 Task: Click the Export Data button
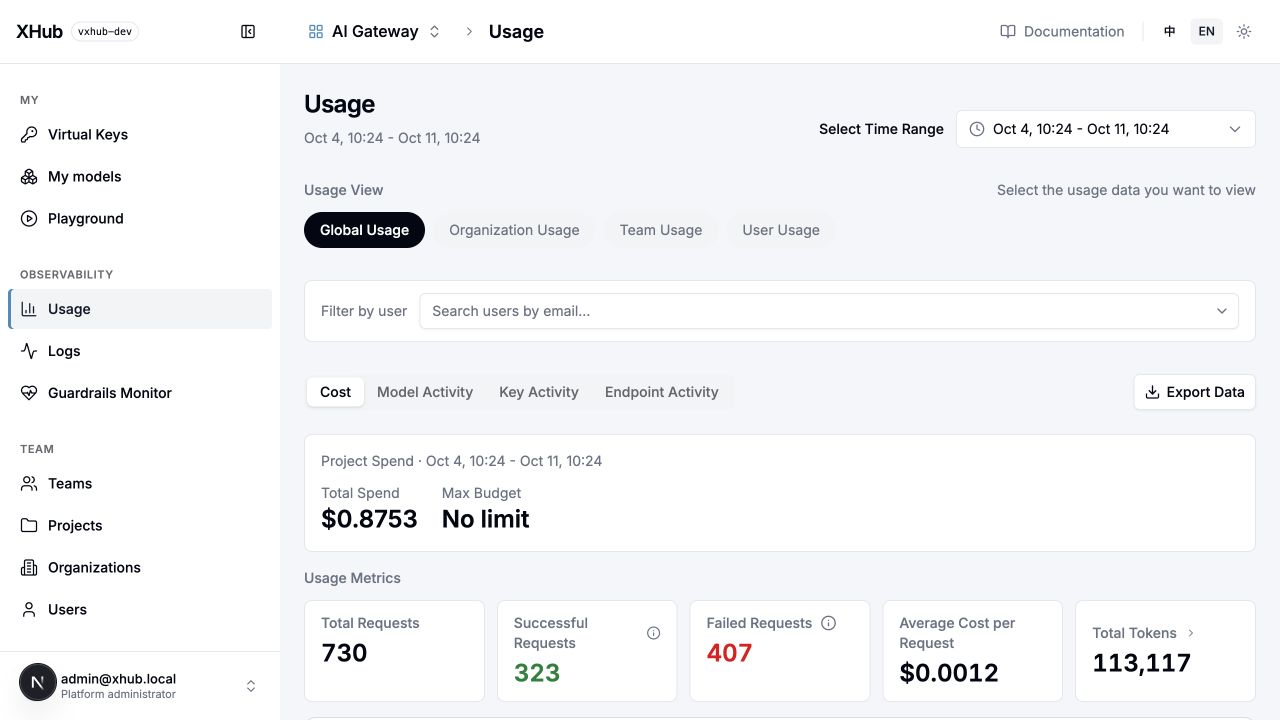[1195, 392]
